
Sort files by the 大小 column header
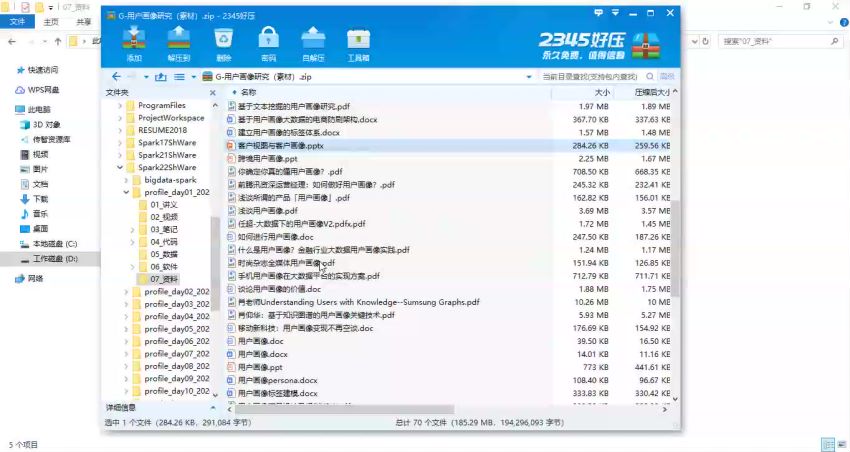click(601, 92)
